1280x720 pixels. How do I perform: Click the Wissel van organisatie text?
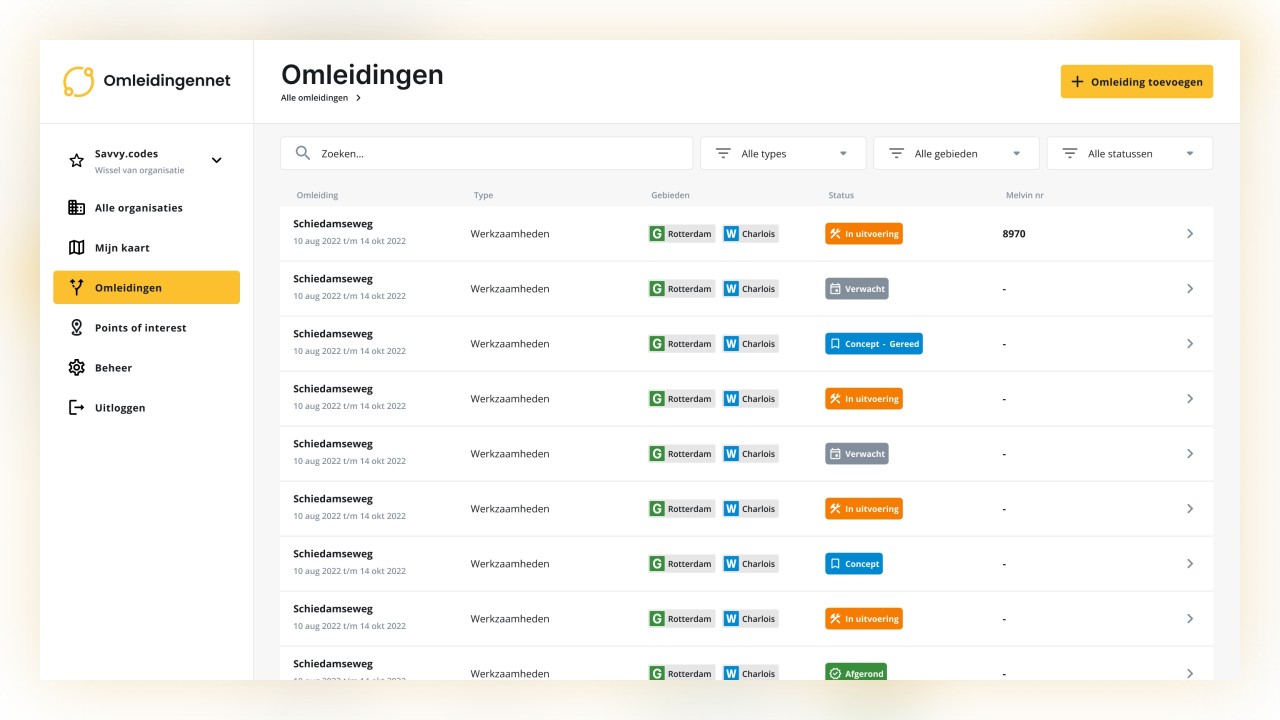click(x=140, y=171)
